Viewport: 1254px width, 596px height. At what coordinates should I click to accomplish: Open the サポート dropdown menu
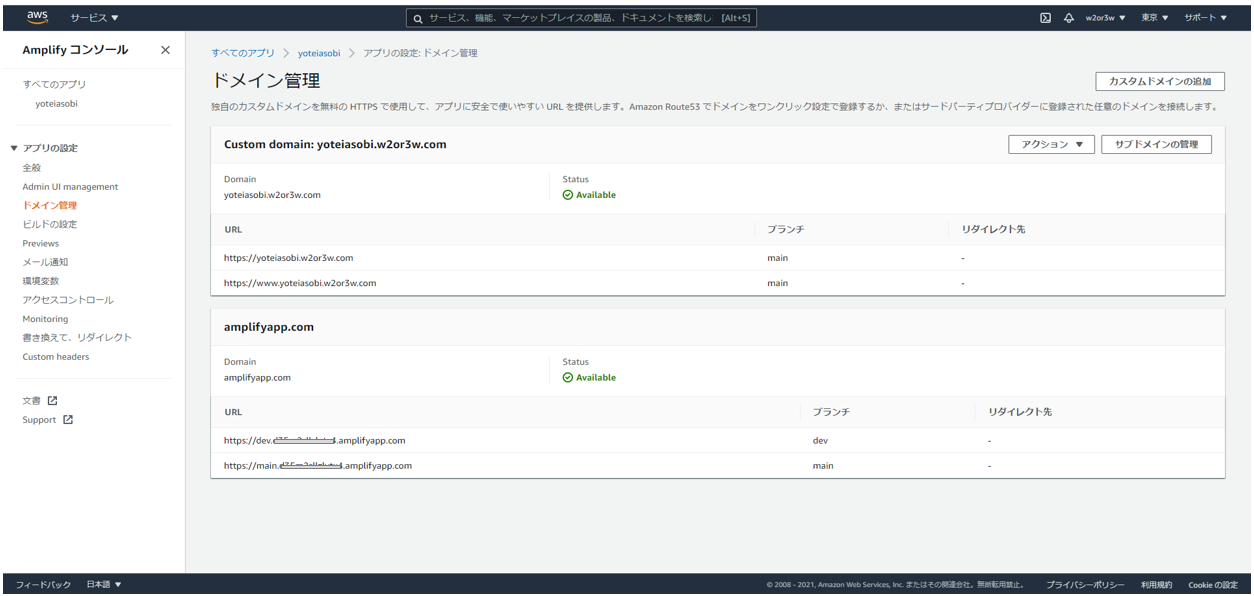click(x=1205, y=18)
